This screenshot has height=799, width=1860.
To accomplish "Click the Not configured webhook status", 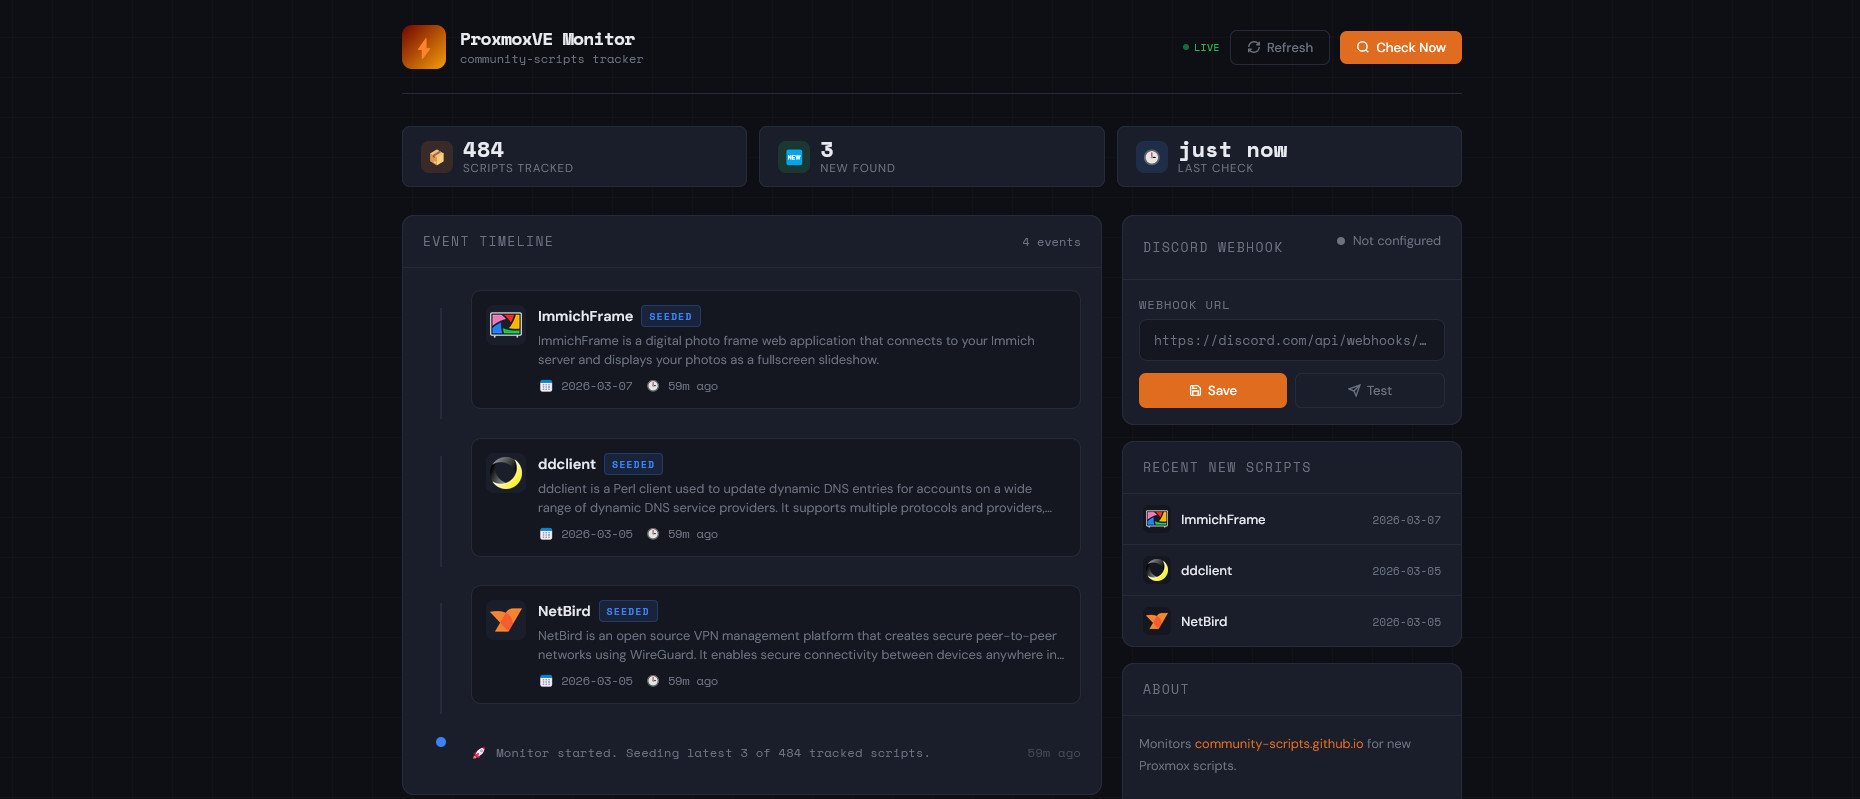I will (x=1389, y=241).
